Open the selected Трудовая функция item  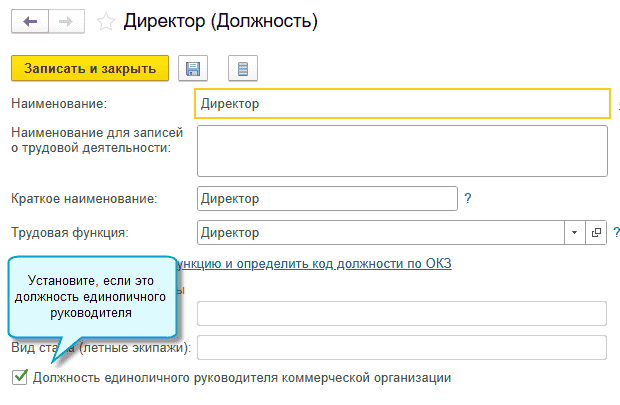[x=596, y=233]
